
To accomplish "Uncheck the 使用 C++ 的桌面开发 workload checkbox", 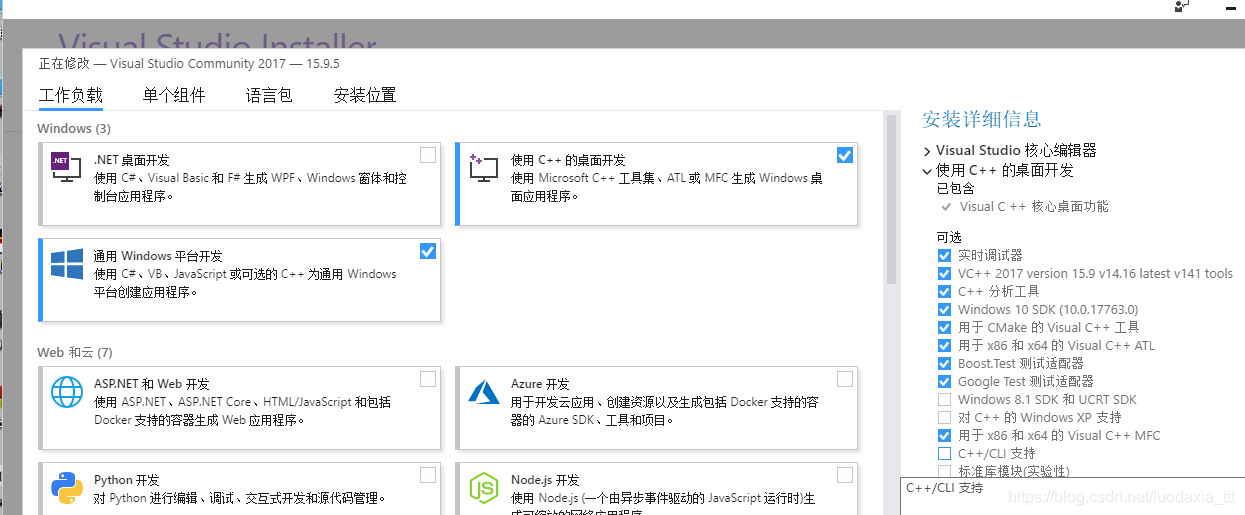I will pos(845,155).
